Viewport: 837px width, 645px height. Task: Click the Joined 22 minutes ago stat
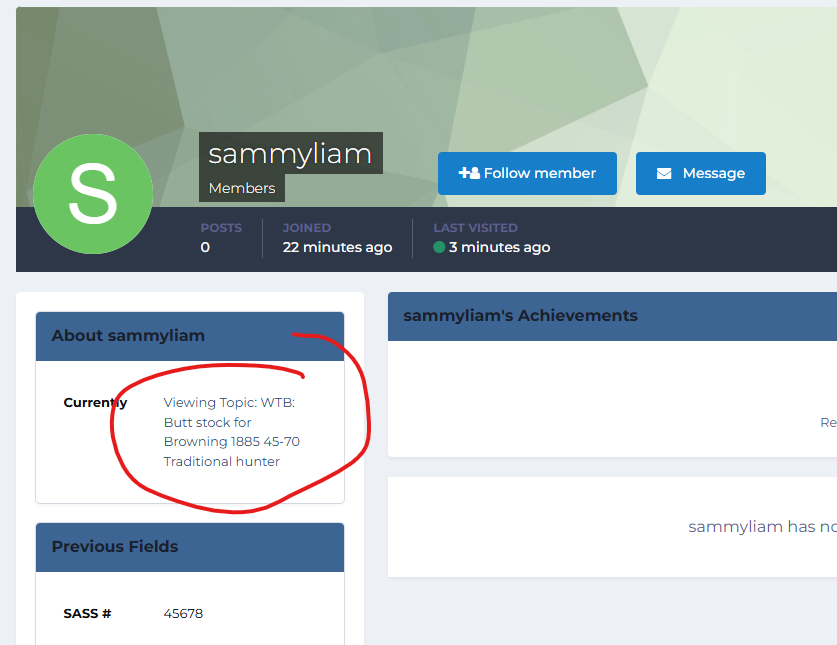pyautogui.click(x=337, y=247)
